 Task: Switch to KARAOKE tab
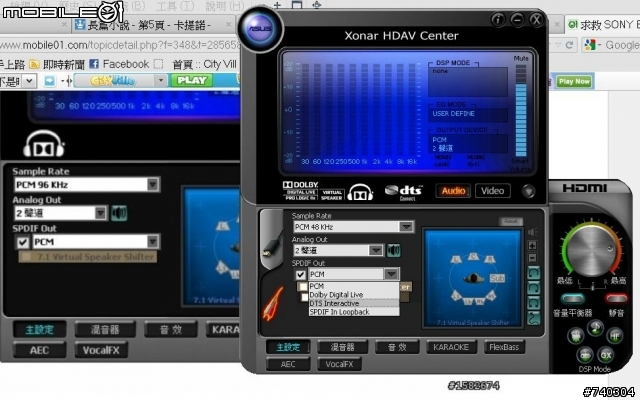click(x=451, y=347)
